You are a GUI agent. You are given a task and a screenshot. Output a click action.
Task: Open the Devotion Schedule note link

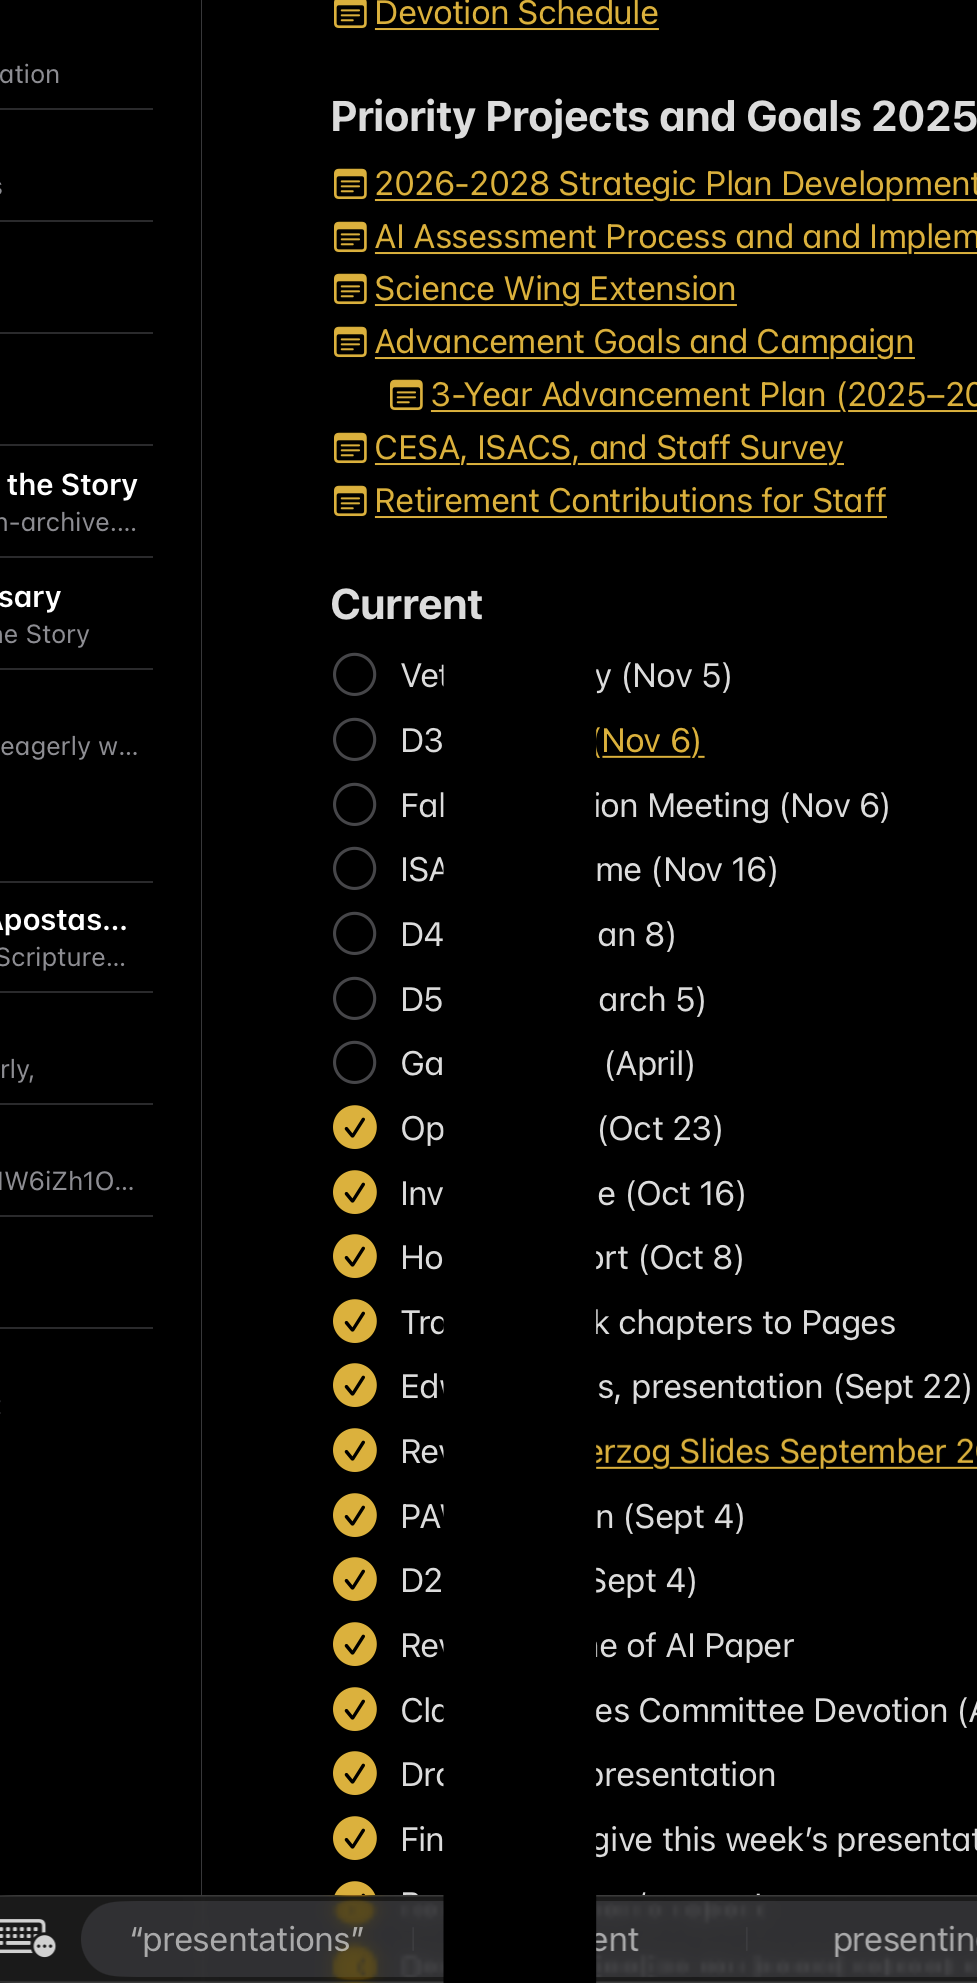[516, 14]
